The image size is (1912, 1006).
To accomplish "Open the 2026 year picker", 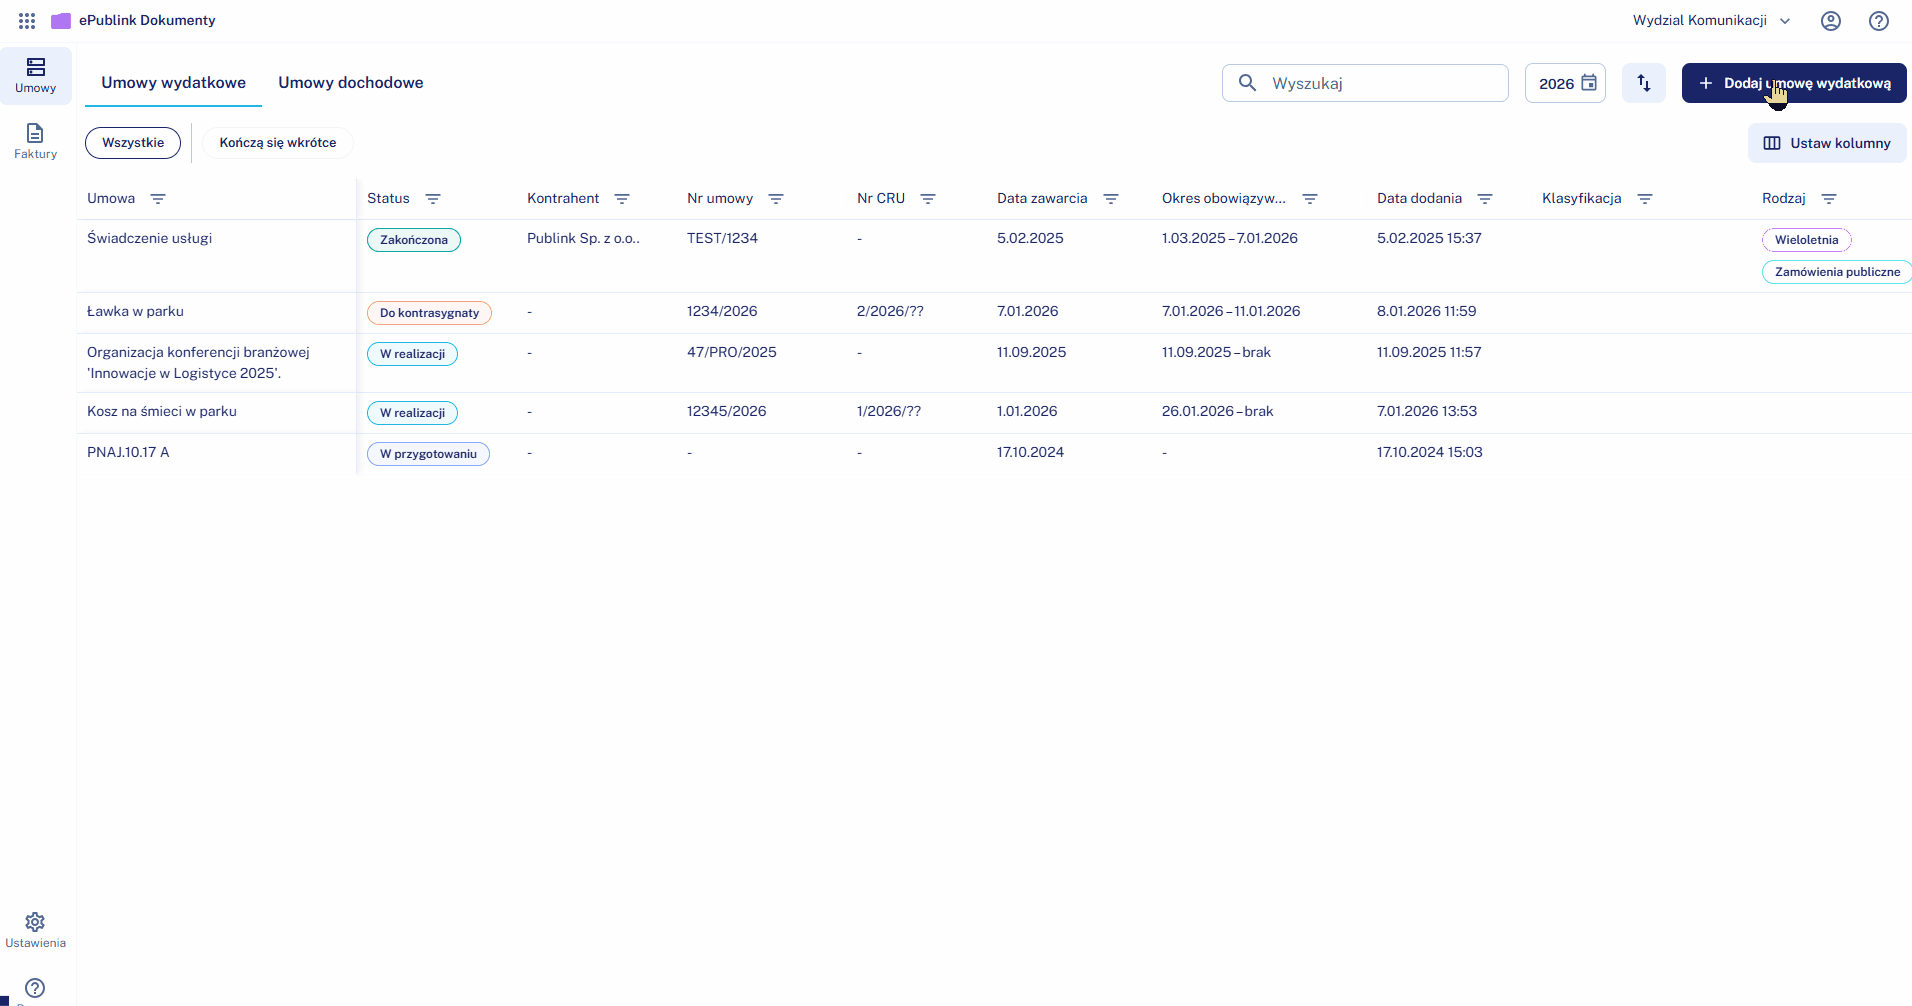I will 1565,83.
